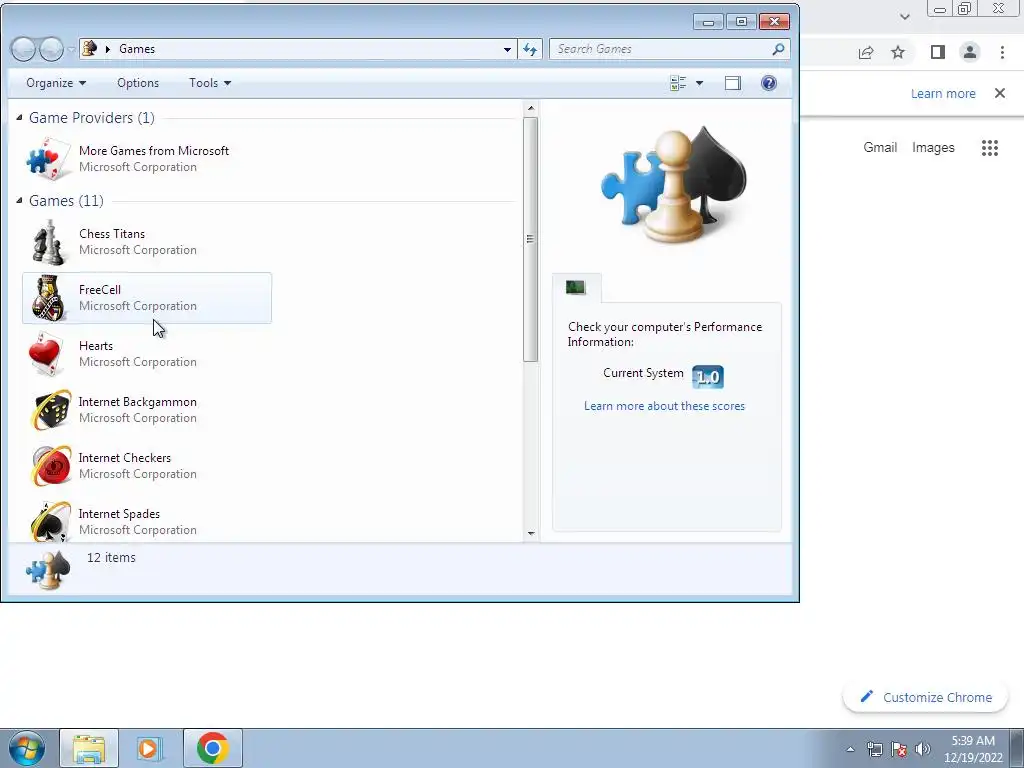Click the Learn more link in Chrome
Screen dimensions: 1024x768
point(943,93)
